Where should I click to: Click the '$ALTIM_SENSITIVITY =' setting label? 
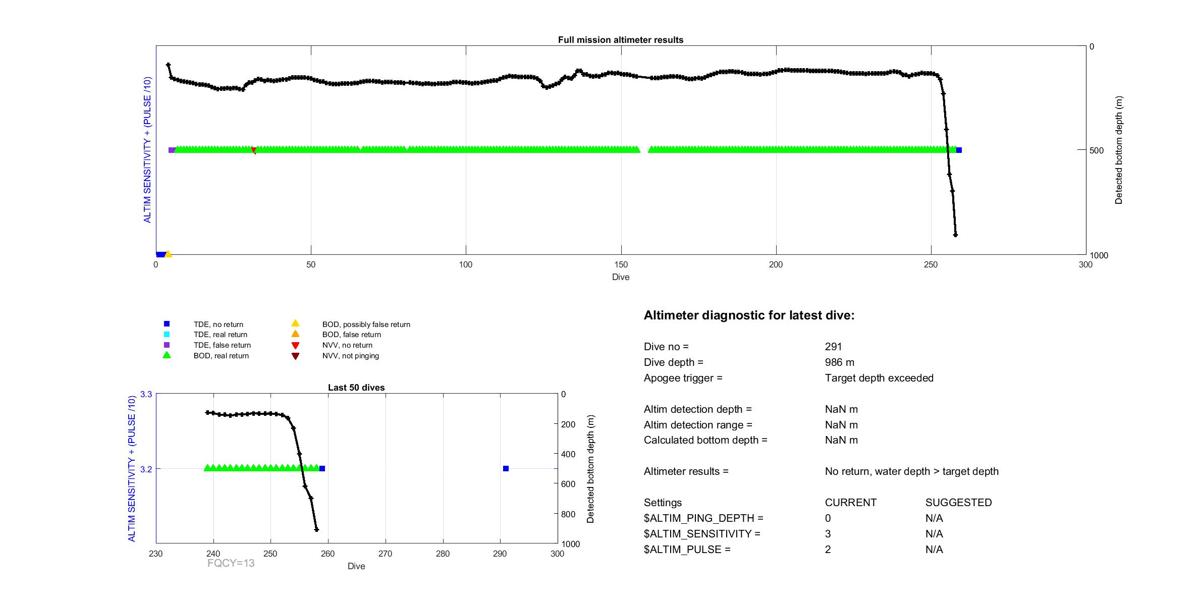pyautogui.click(x=702, y=534)
